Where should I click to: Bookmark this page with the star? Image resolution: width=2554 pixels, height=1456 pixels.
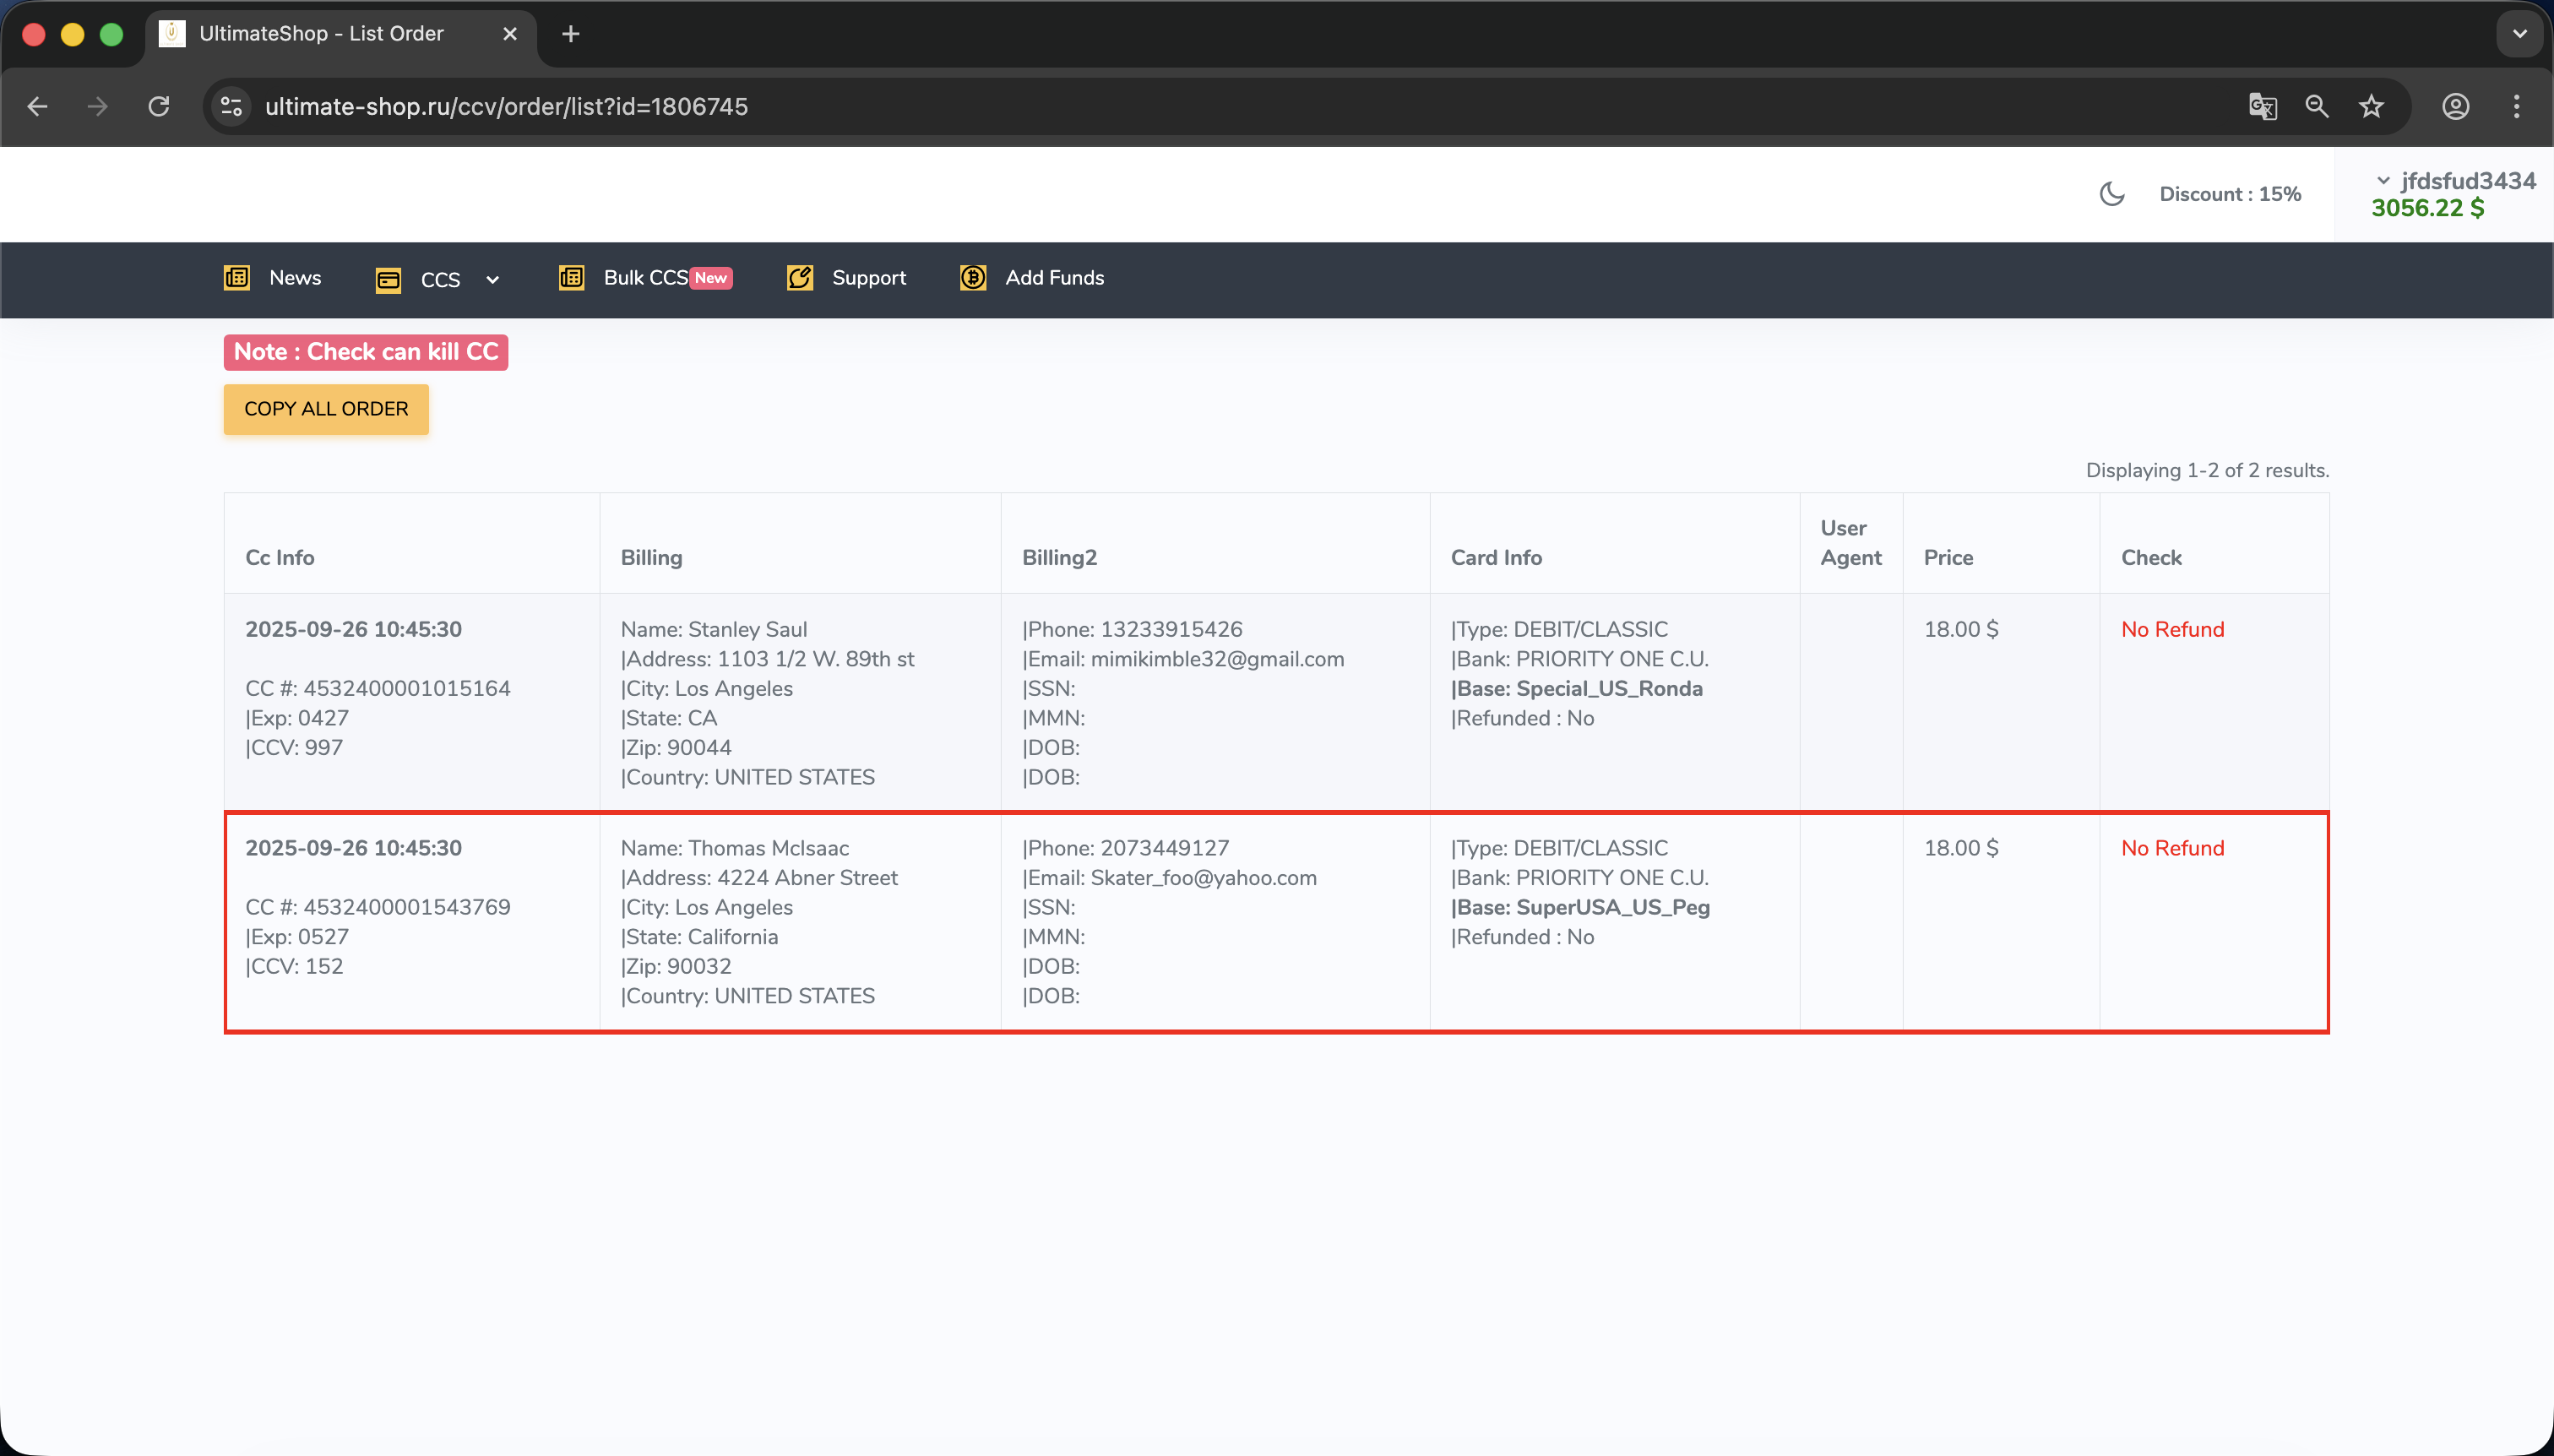(2371, 106)
